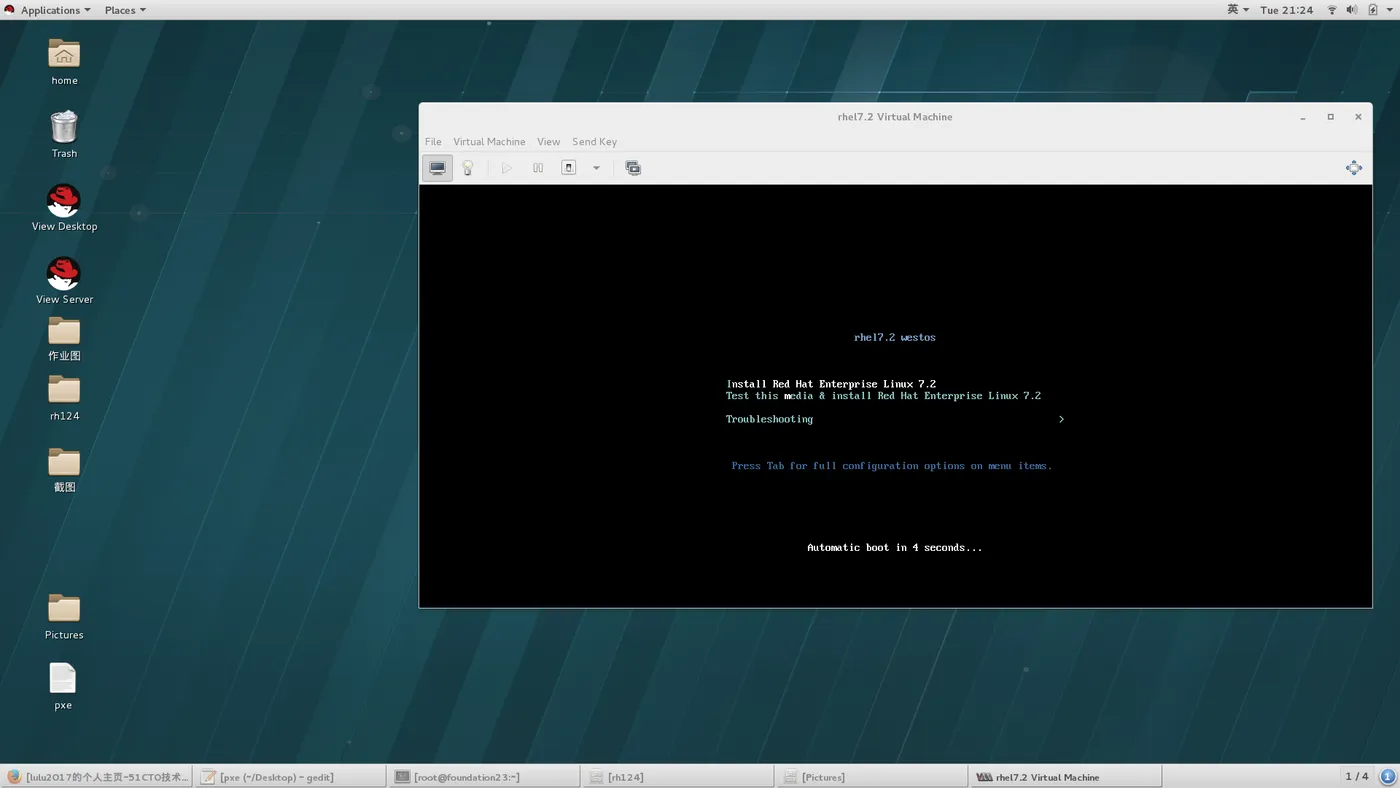Switch to the lulu2017 Firefox taskbar window

[97, 777]
